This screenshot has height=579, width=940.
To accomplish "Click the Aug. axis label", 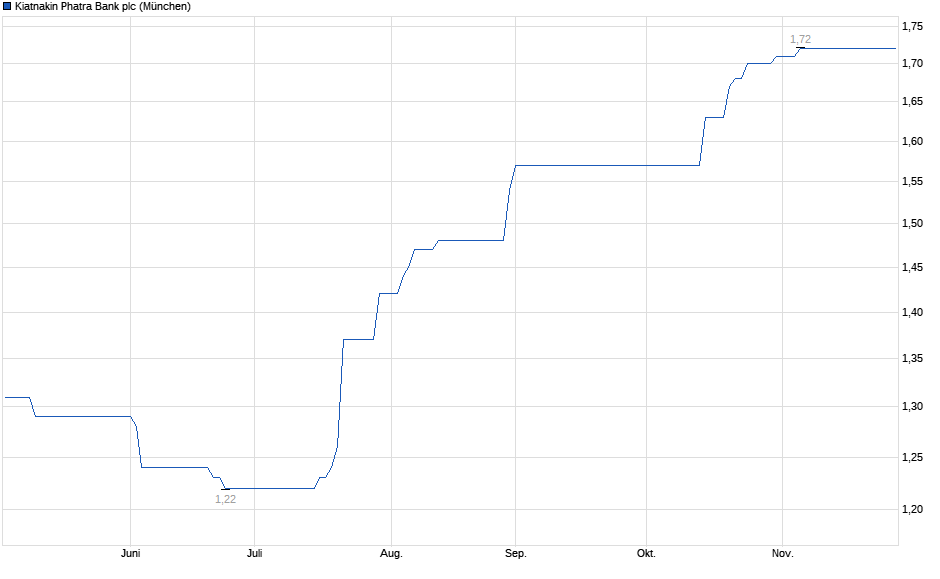I will (x=391, y=552).
